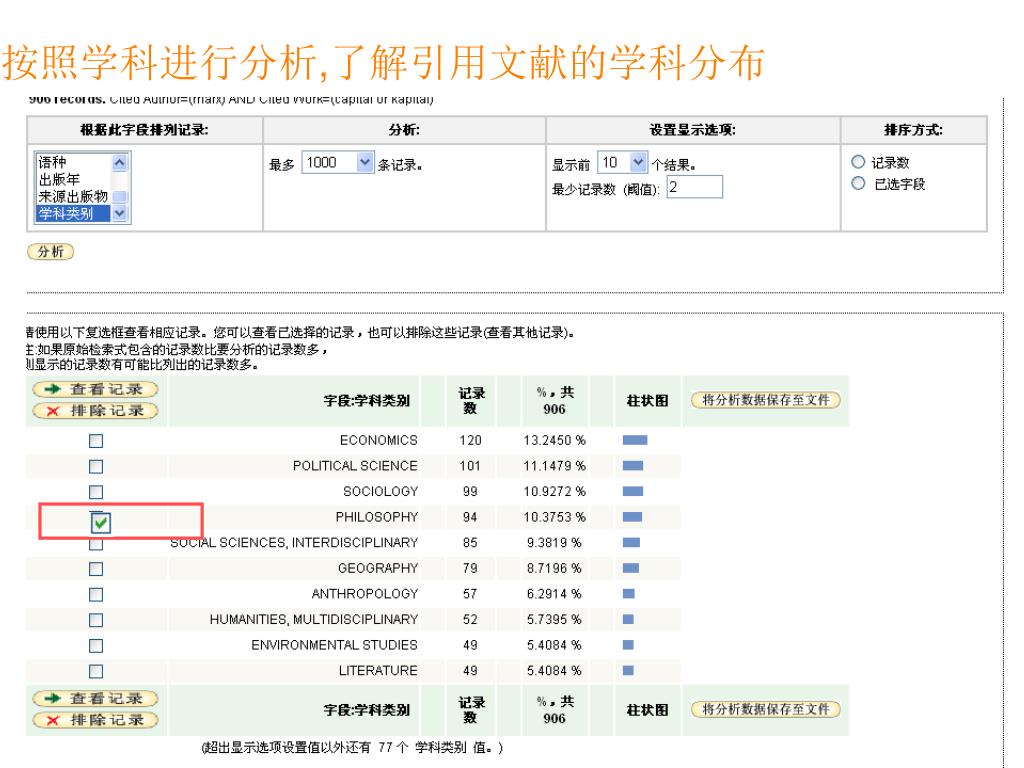
Task: Click the top 排除记录 button
Action: pyautogui.click(x=96, y=409)
